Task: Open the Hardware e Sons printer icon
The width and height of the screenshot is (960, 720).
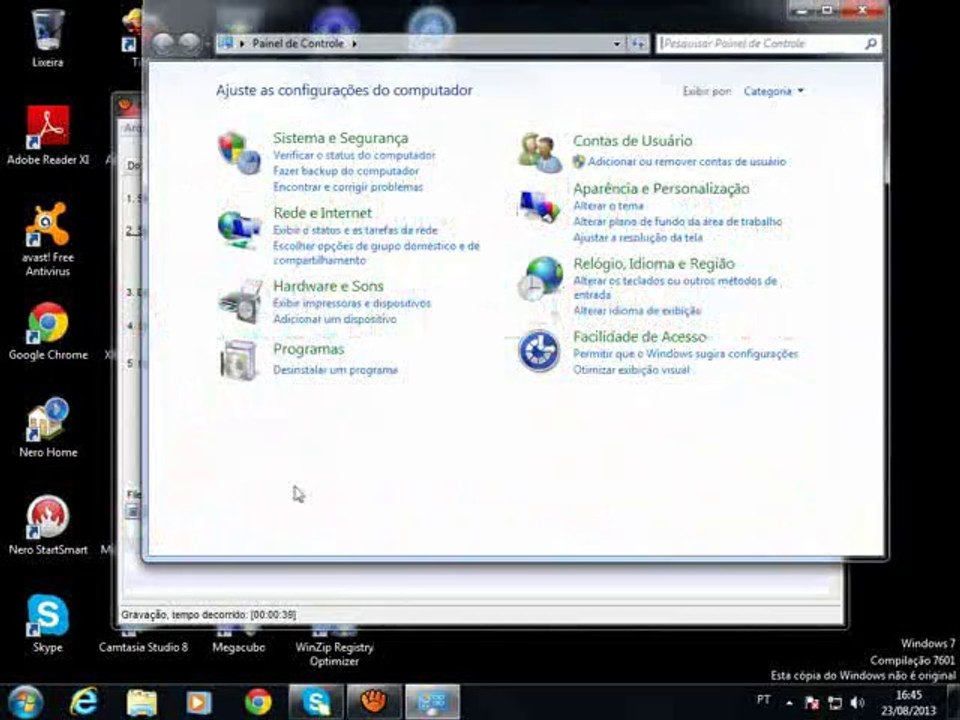Action: 240,302
